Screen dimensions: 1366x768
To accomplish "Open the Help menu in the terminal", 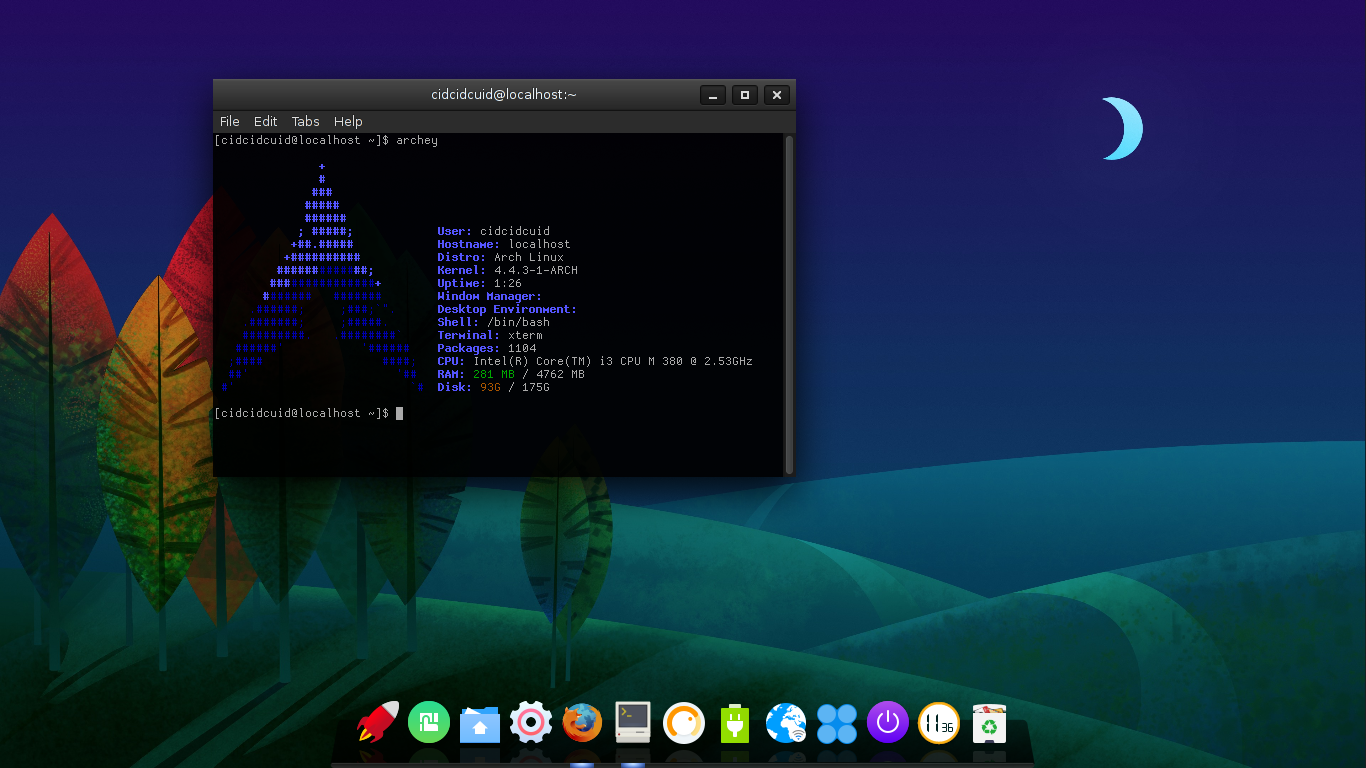I will click(x=348, y=121).
